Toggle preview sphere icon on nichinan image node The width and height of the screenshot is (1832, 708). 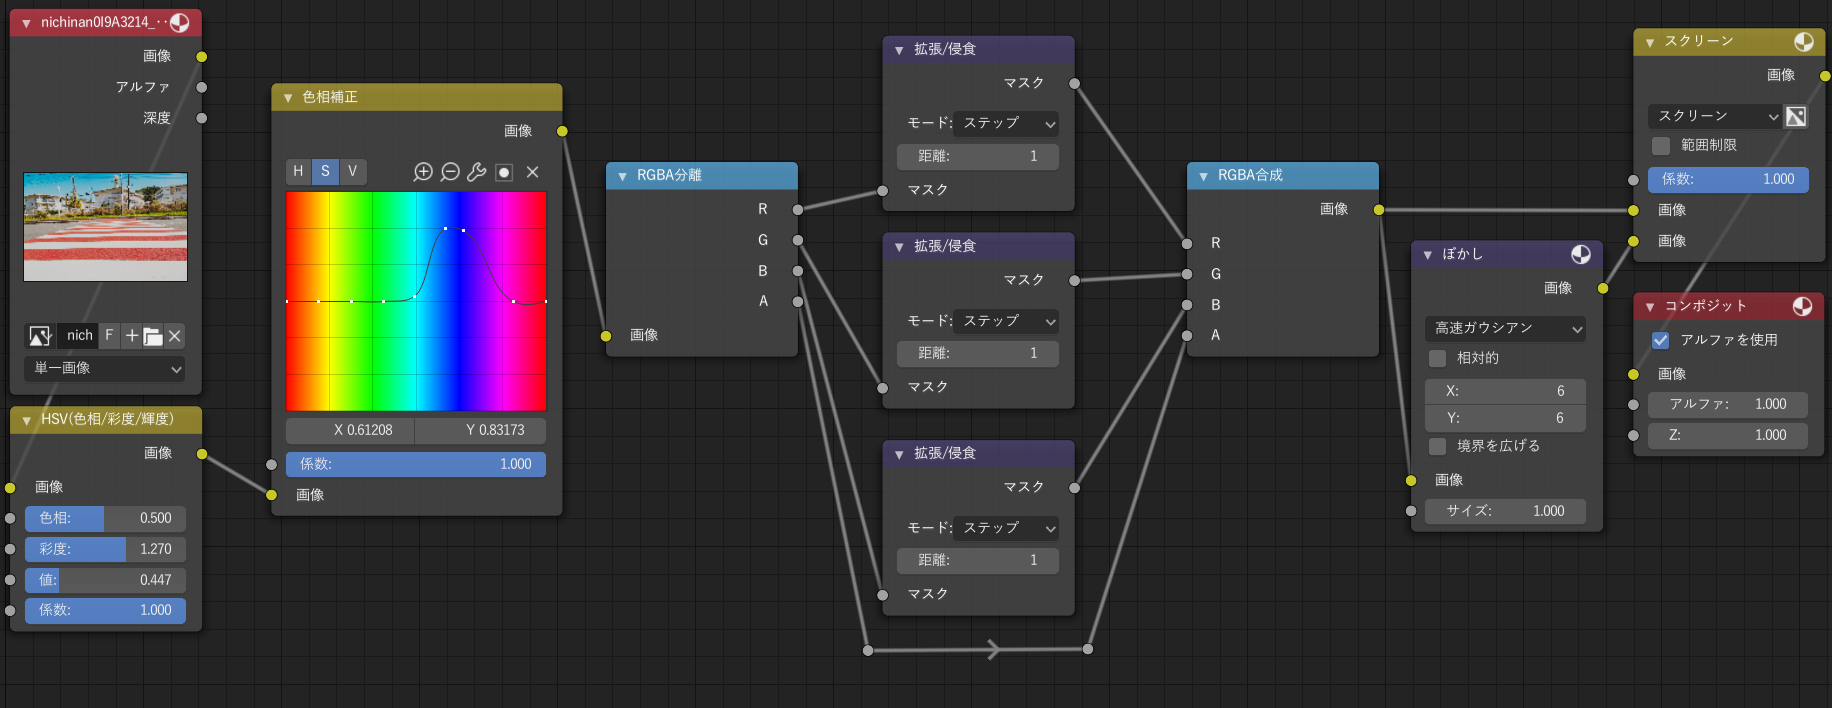180,22
